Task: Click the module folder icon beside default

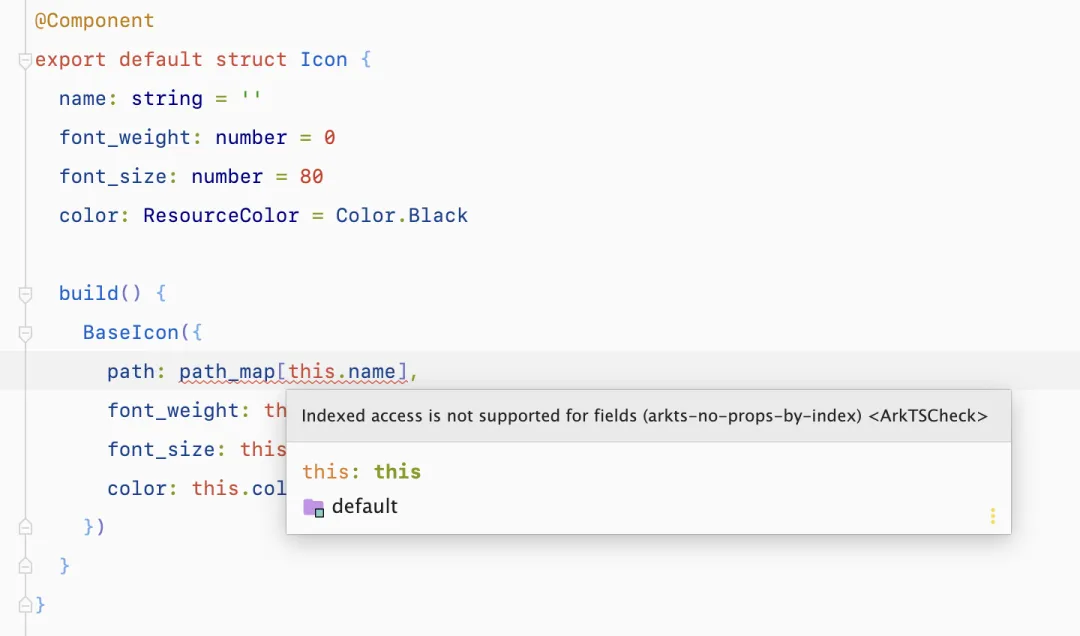Action: pyautogui.click(x=313, y=507)
